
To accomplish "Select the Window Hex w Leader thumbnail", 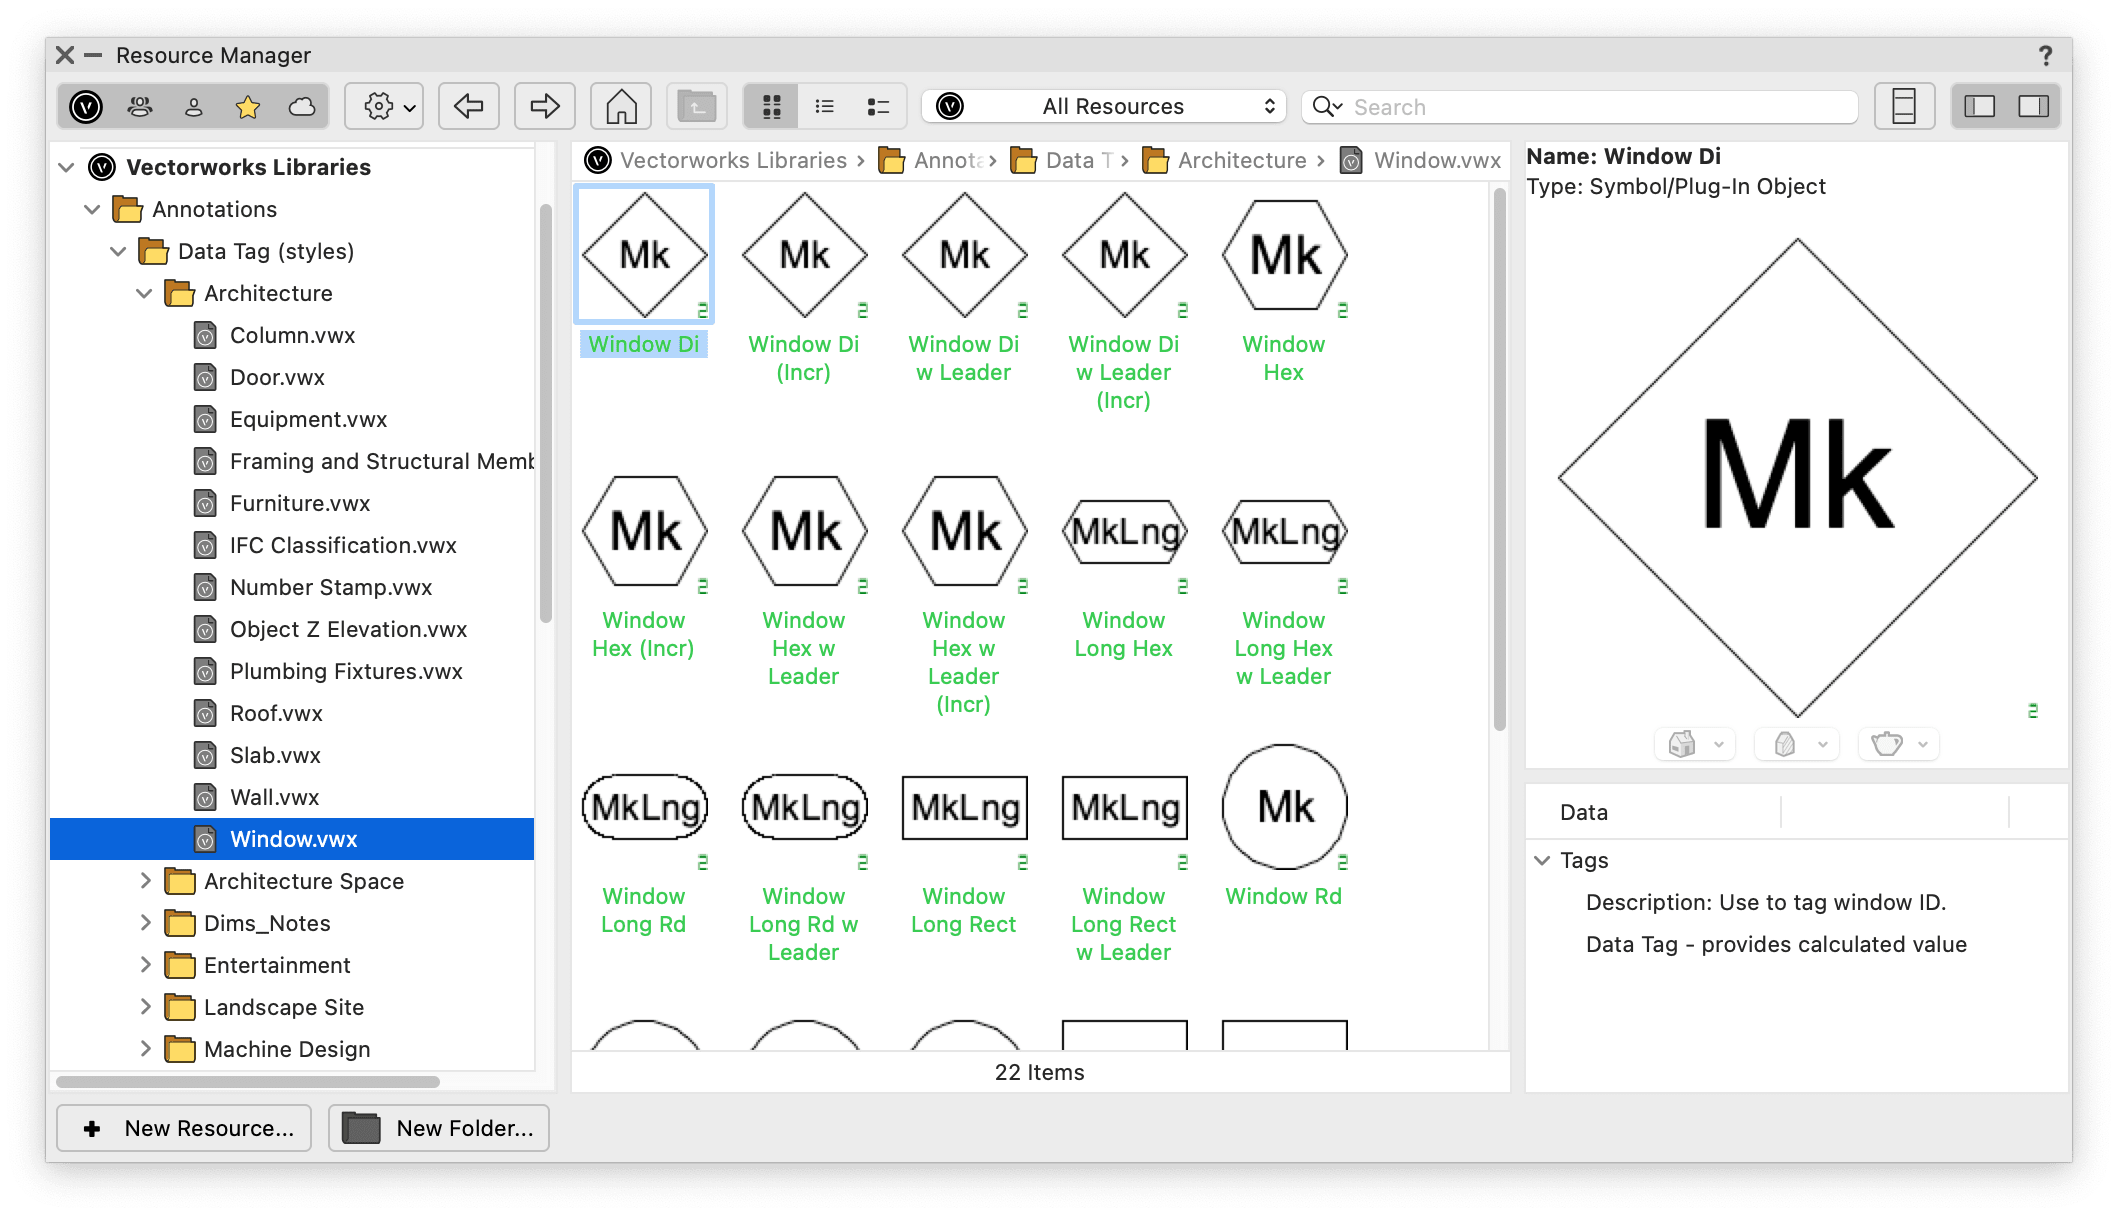I will click(x=804, y=531).
